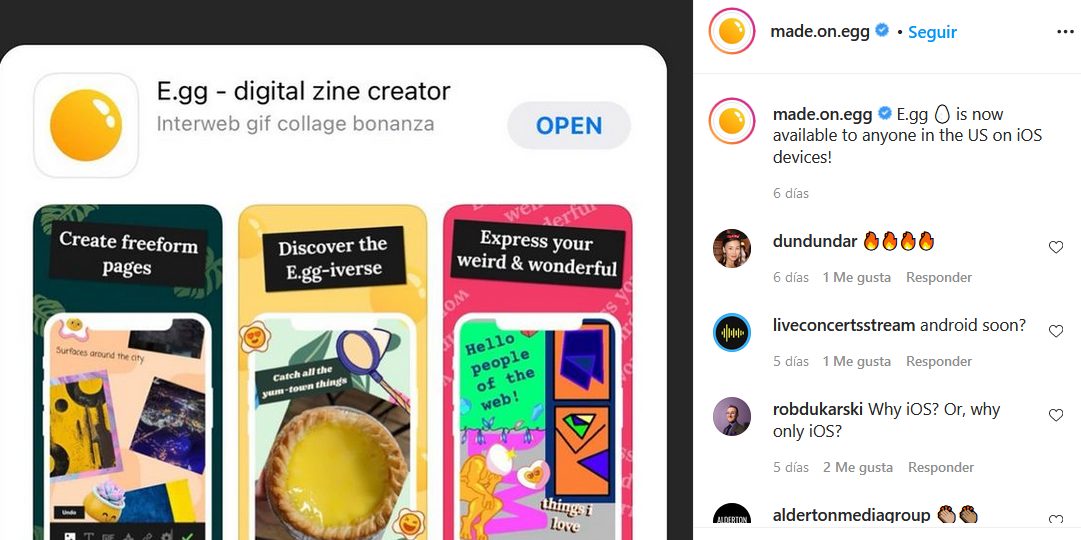Open dundundar's profile picture

(x=731, y=248)
